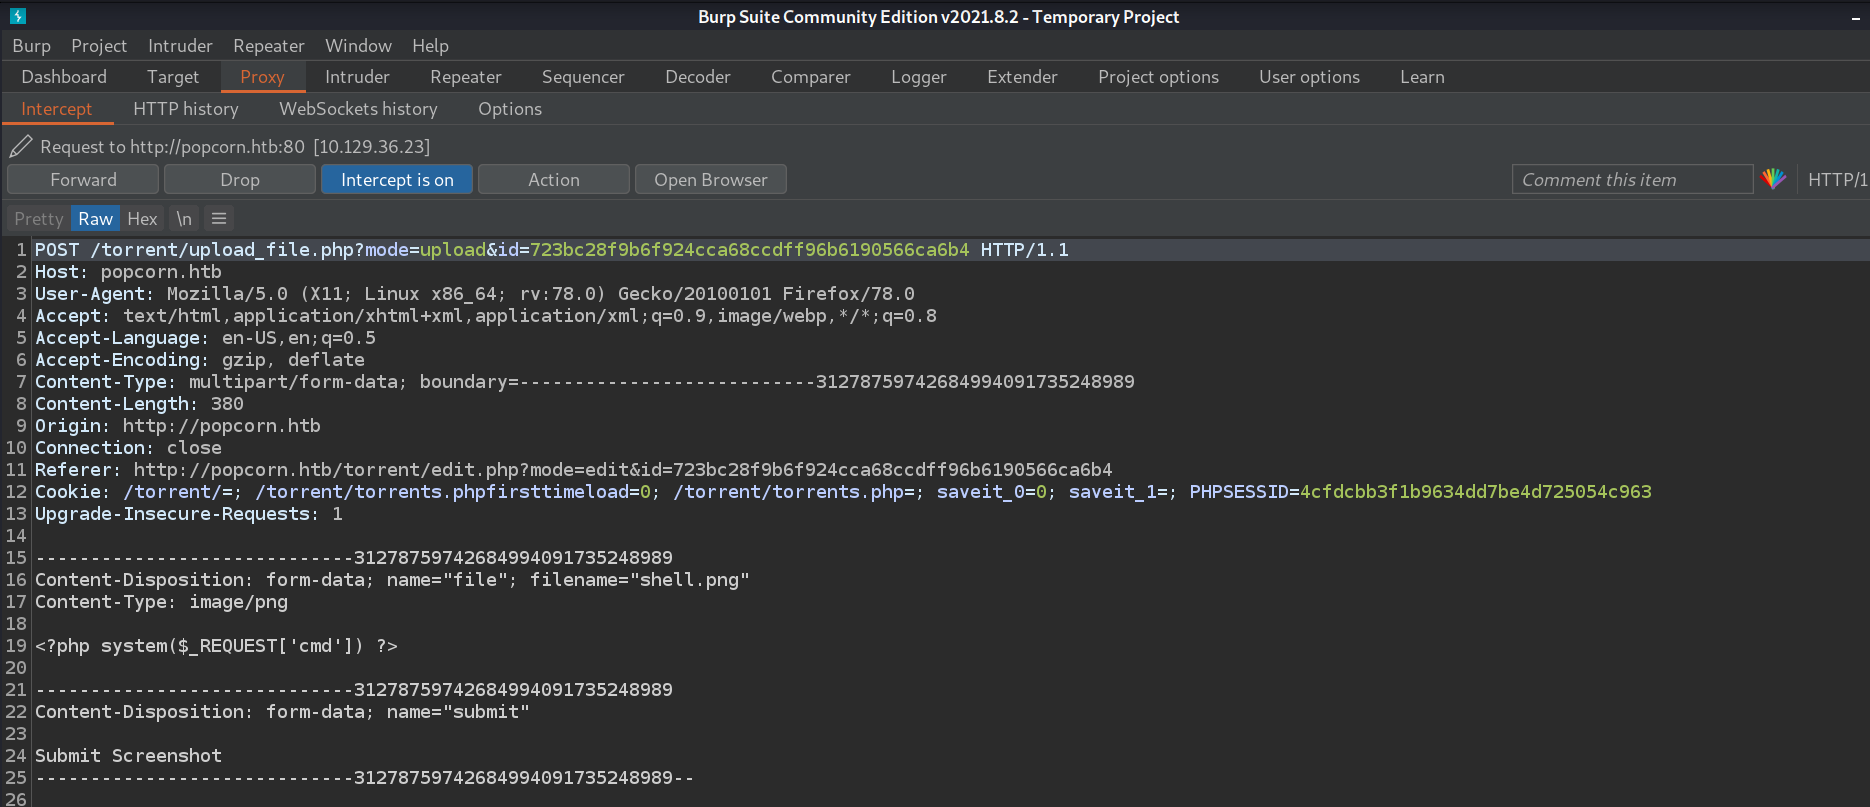The height and width of the screenshot is (807, 1870).
Task: Open the Burp menu
Action: [x=32, y=46]
